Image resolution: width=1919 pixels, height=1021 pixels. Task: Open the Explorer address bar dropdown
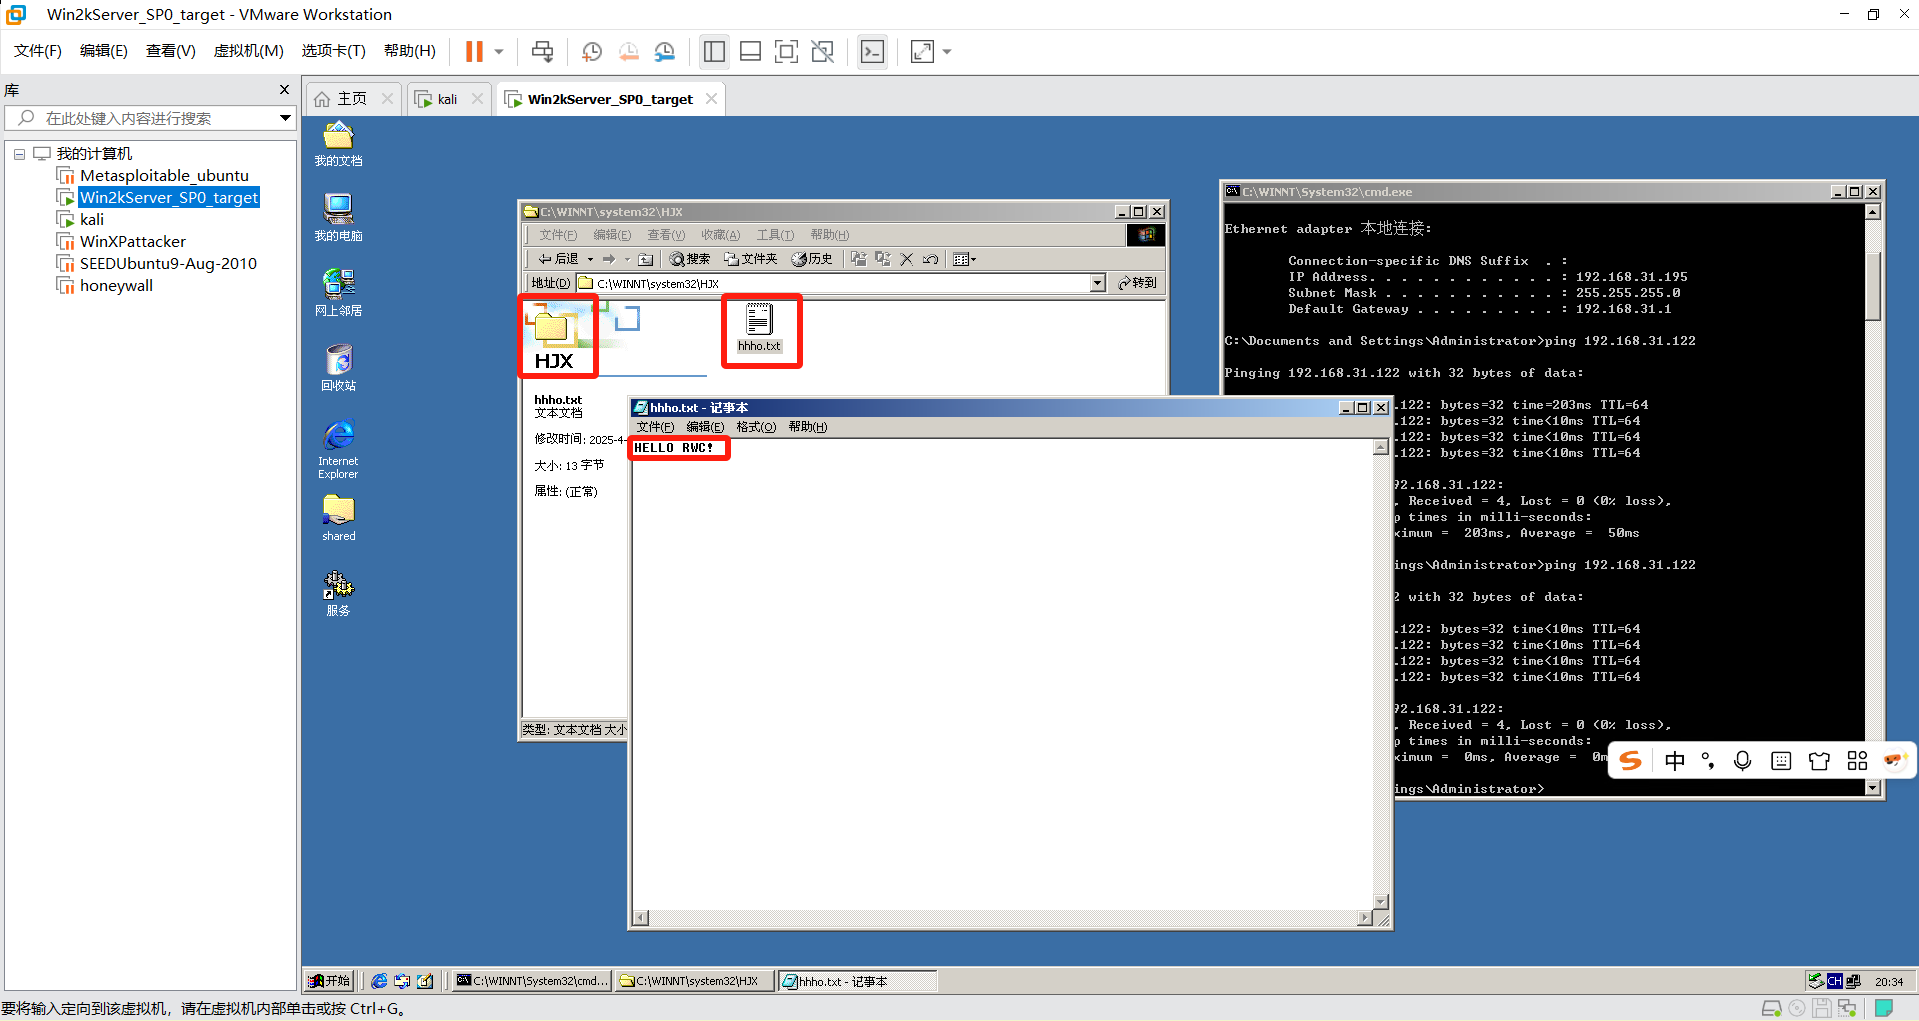coord(1097,283)
